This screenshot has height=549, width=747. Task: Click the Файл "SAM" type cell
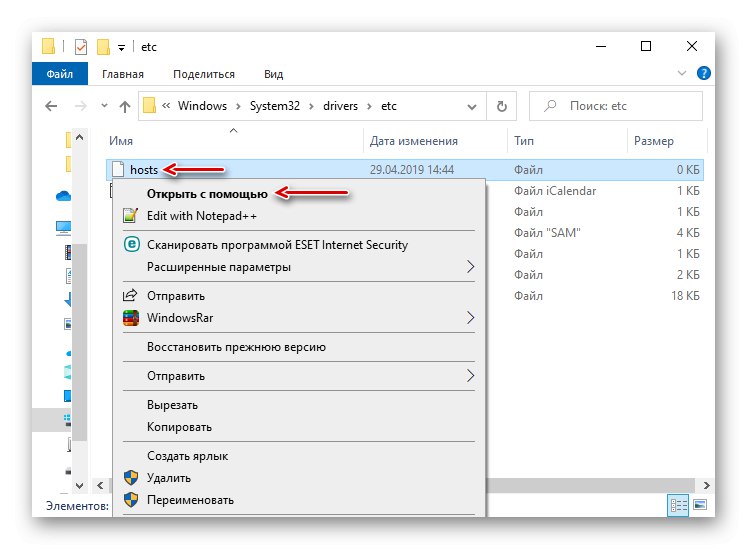(547, 233)
